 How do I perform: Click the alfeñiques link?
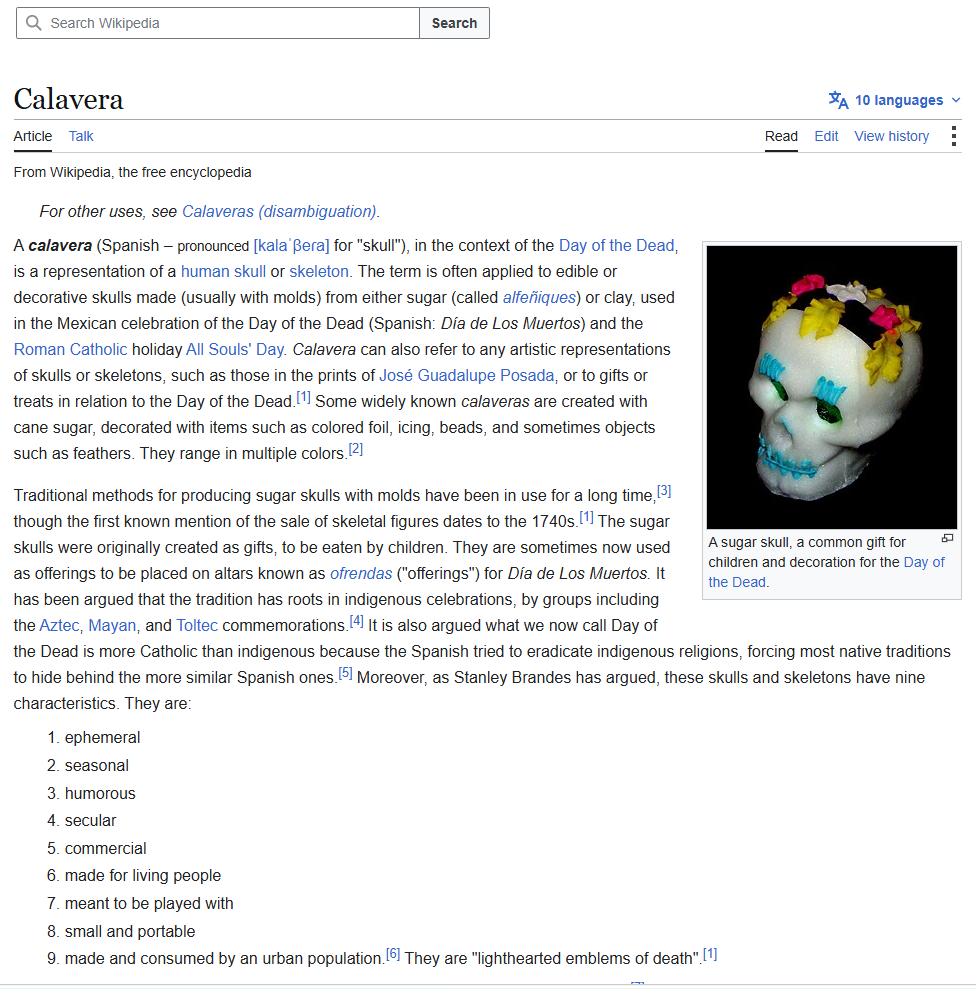coord(539,297)
